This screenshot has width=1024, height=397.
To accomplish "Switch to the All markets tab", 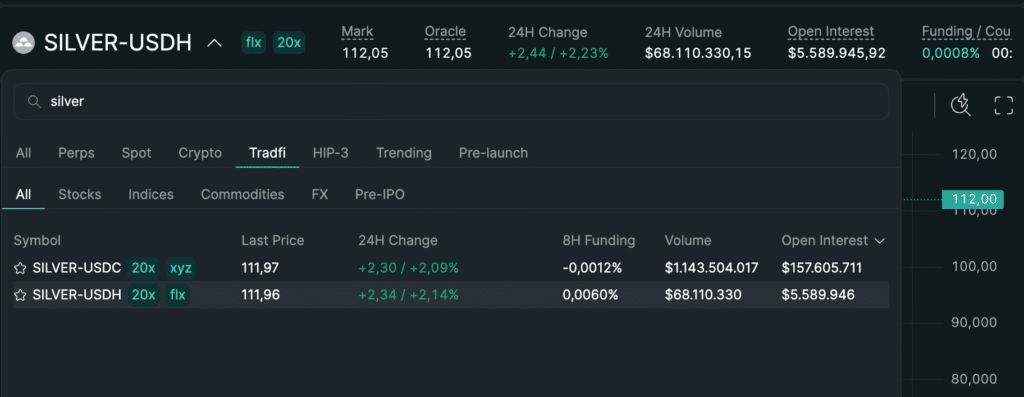I will (x=24, y=153).
